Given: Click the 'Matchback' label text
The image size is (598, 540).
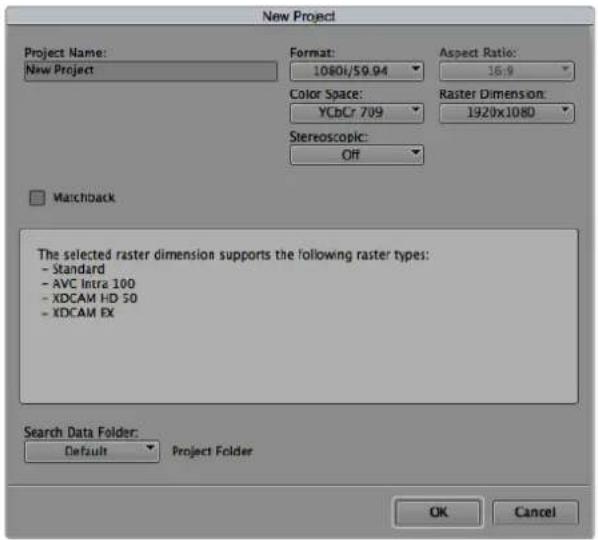Looking at the screenshot, I should 84,198.
